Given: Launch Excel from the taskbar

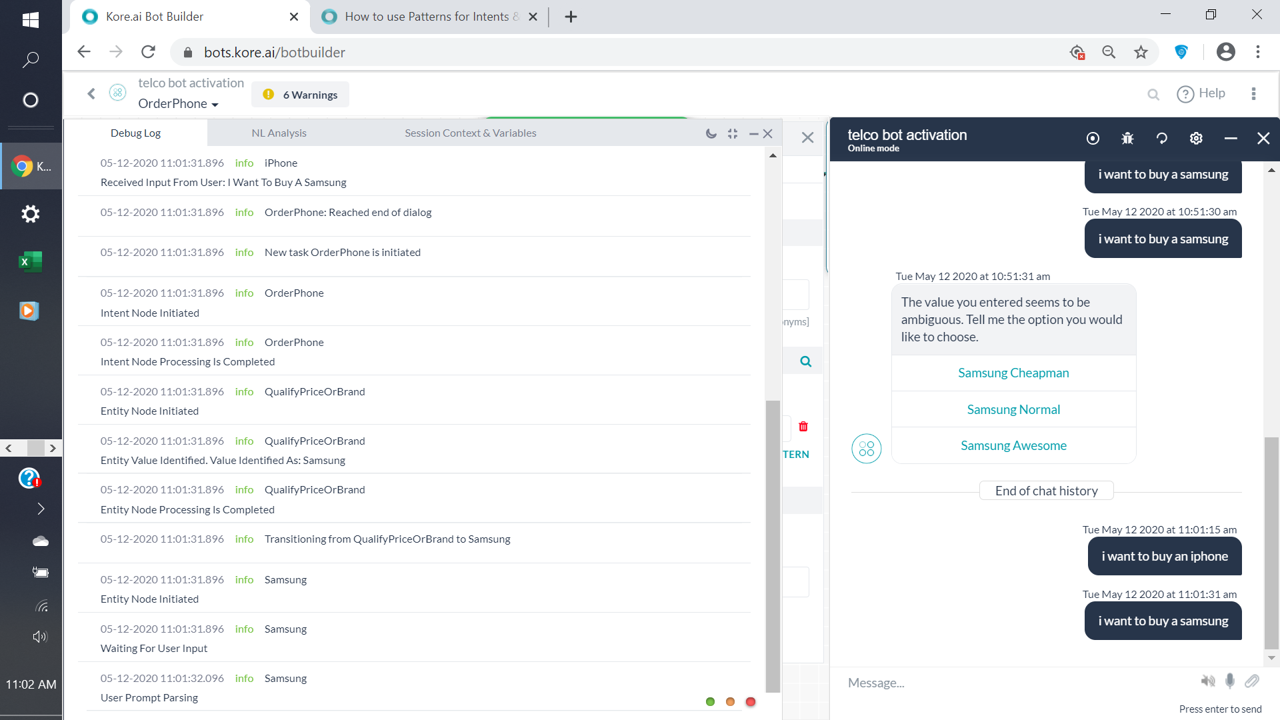Looking at the screenshot, I should [30, 262].
